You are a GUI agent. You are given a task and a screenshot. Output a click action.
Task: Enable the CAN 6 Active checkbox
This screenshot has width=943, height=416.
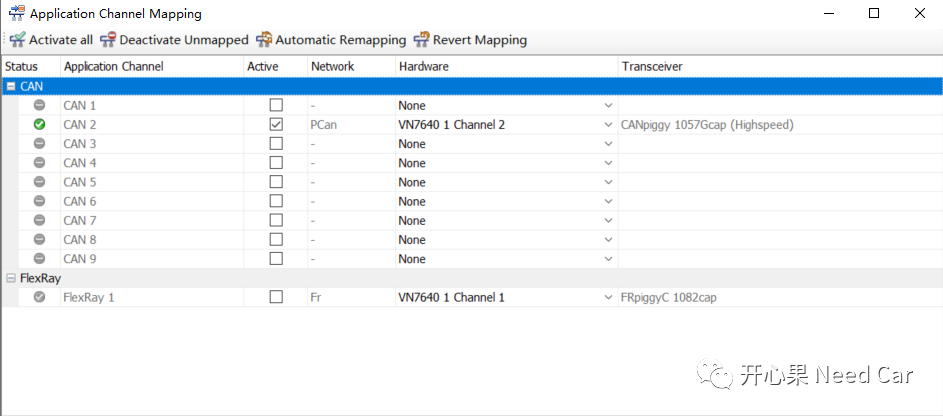(276, 201)
